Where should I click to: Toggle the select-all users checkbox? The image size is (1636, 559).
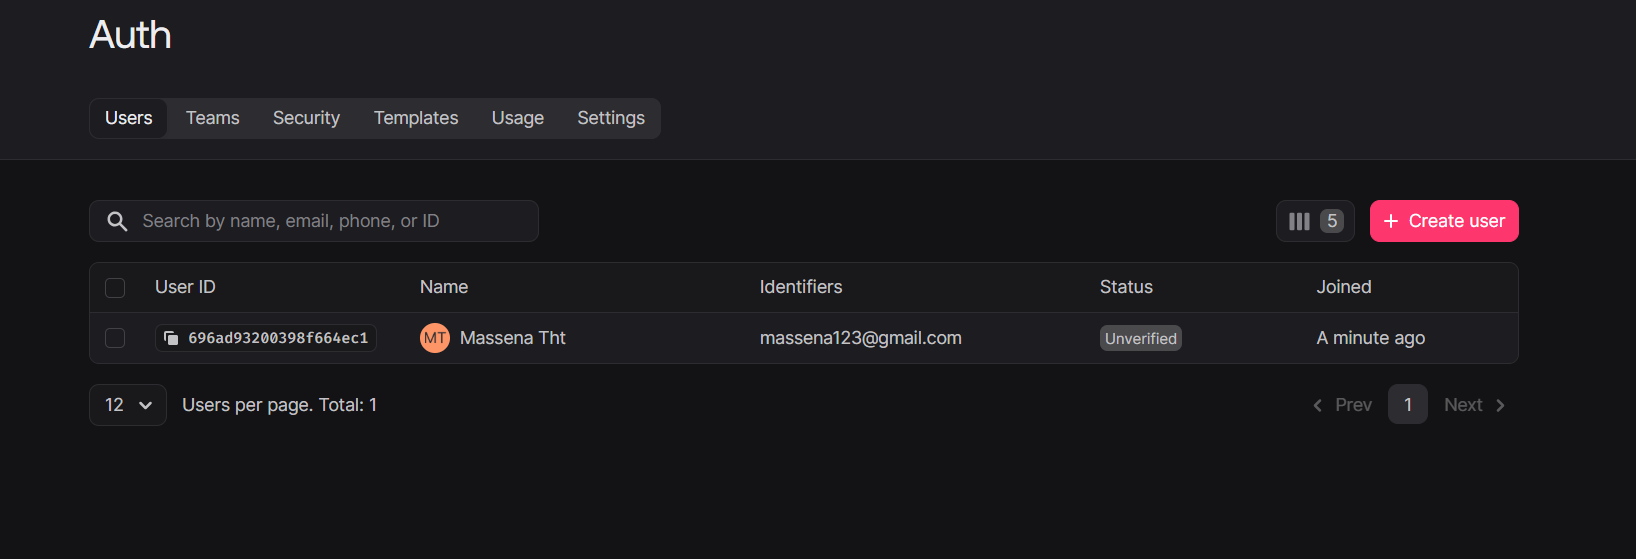(x=115, y=288)
